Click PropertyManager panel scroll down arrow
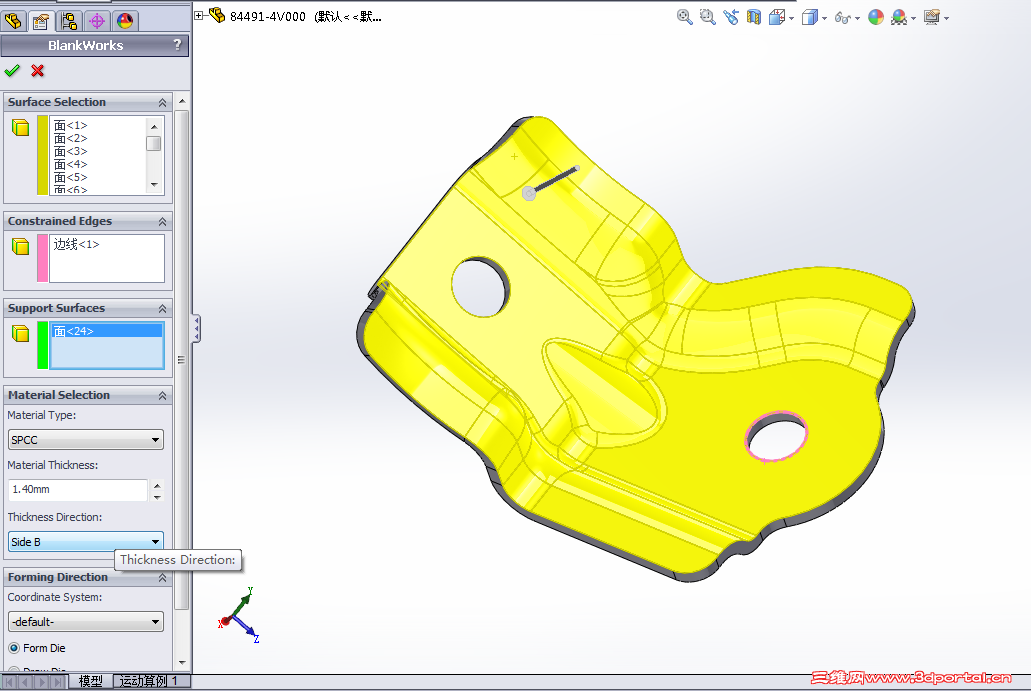1031x691 pixels. coord(182,662)
